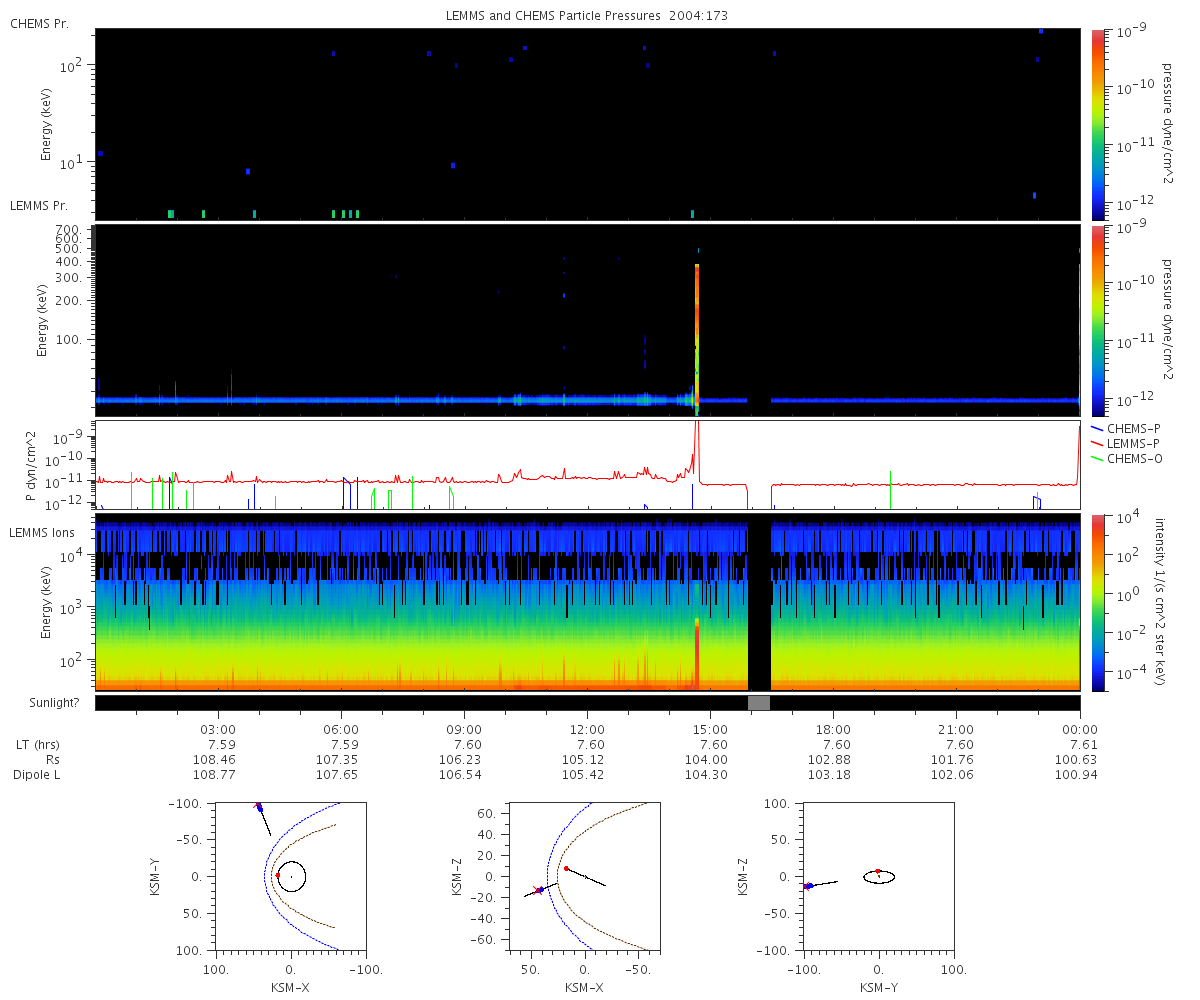1200x1000 pixels.
Task: Click the pressure color bar beside CHEMS panel
Action: point(1098,124)
